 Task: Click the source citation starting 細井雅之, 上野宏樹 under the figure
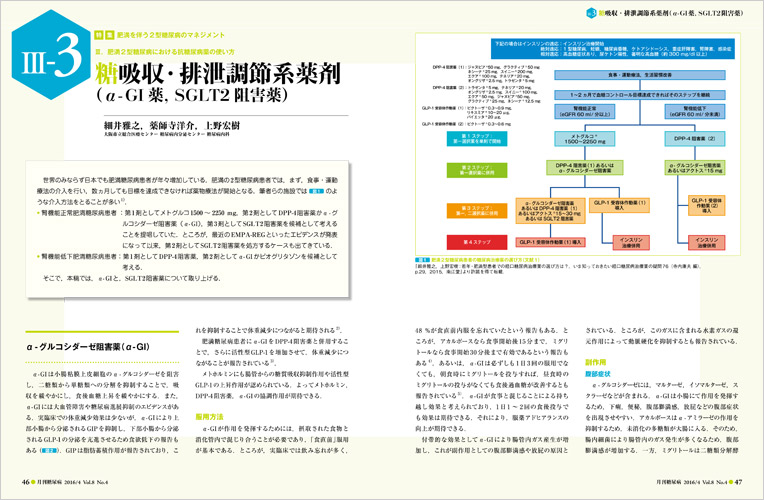557,269
